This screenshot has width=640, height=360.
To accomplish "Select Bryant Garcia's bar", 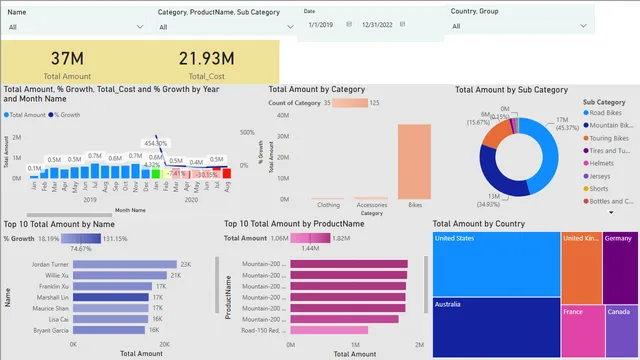I will (x=109, y=330).
